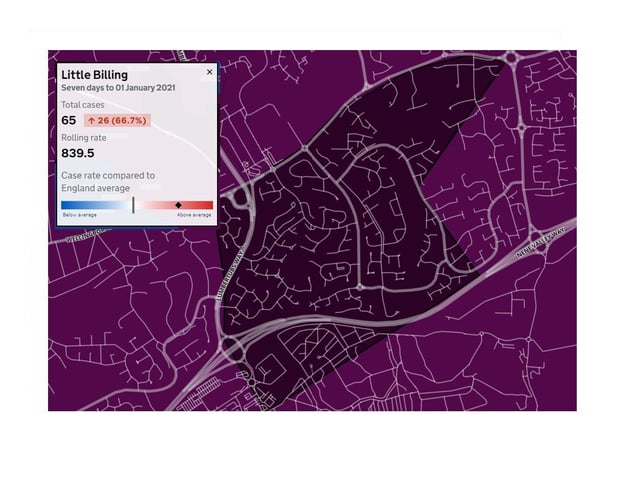The width and height of the screenshot is (640, 480).
Task: Click the red '26 (66.7%)' change badge
Action: 117,120
